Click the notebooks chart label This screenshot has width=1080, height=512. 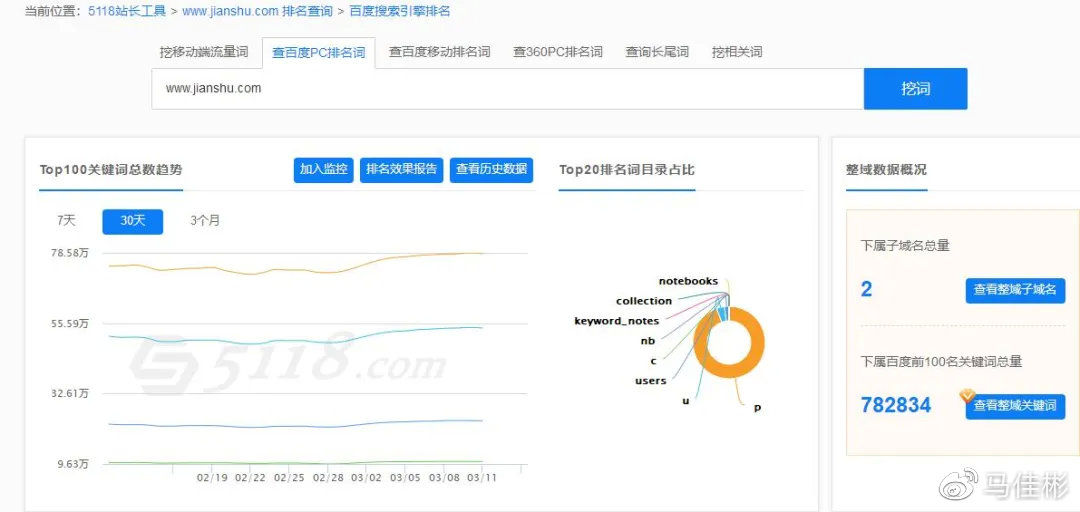(x=688, y=281)
